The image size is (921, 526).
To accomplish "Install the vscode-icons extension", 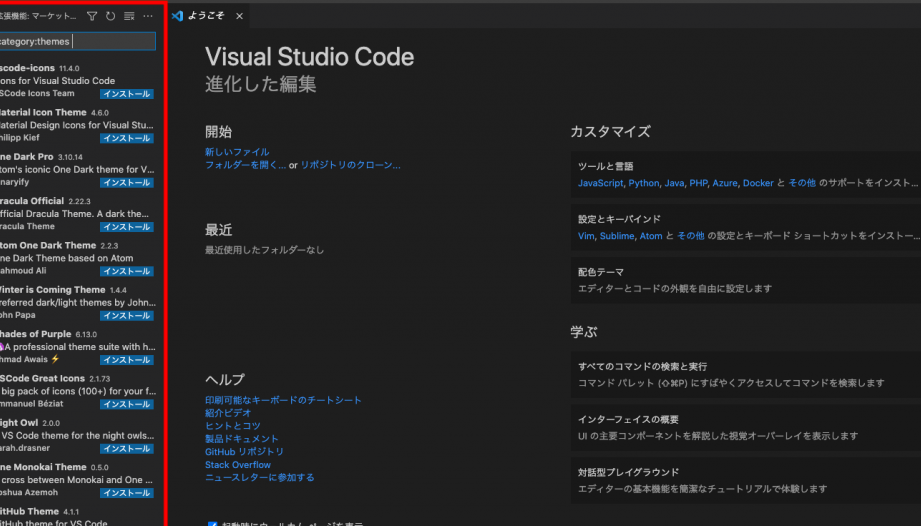I will (x=127, y=94).
